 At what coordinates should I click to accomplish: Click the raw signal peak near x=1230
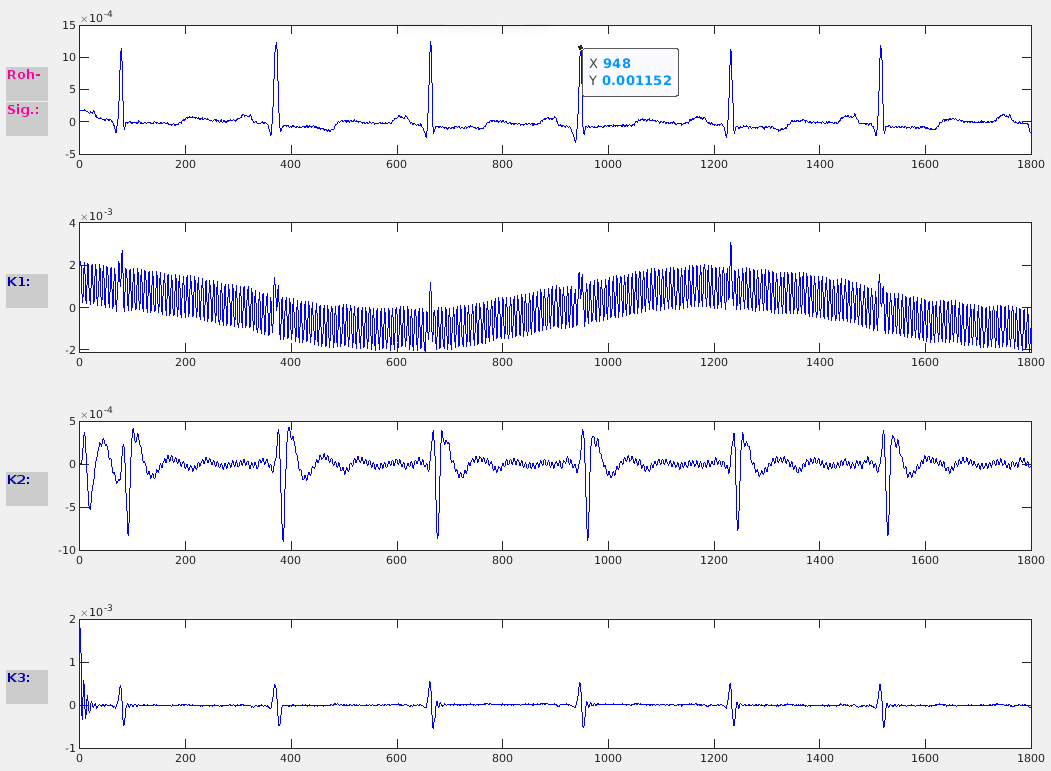[x=730, y=51]
